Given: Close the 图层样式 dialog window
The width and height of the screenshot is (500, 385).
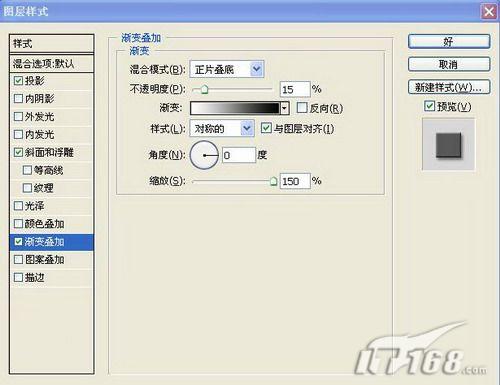Looking at the screenshot, I should tap(489, 12).
